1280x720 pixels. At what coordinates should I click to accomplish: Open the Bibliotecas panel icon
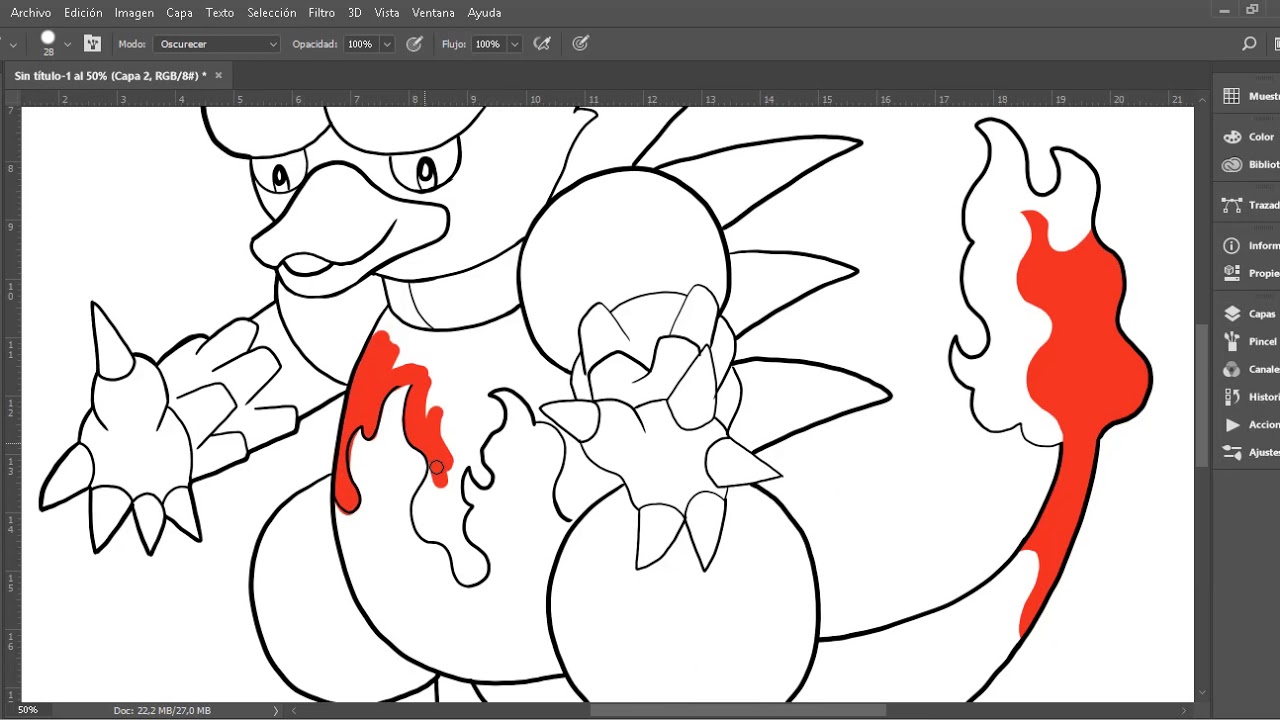pos(1232,165)
